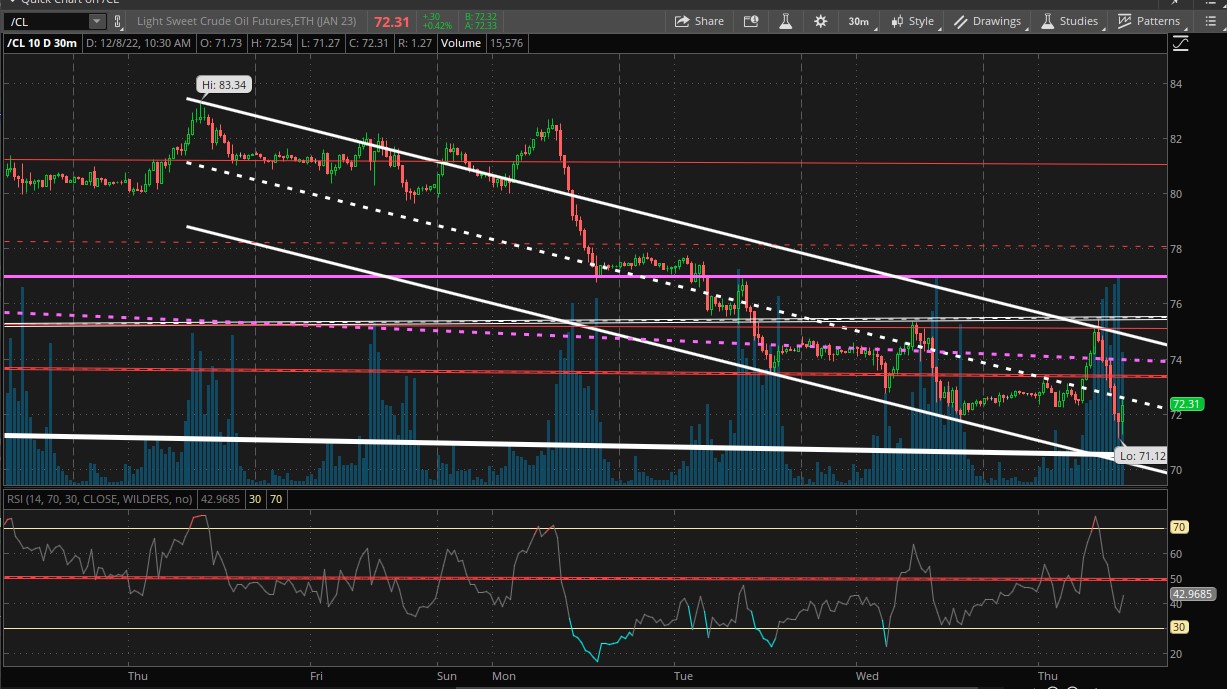Click the green 72.31 last price tag on axis
1227x689 pixels.
pyautogui.click(x=1185, y=405)
